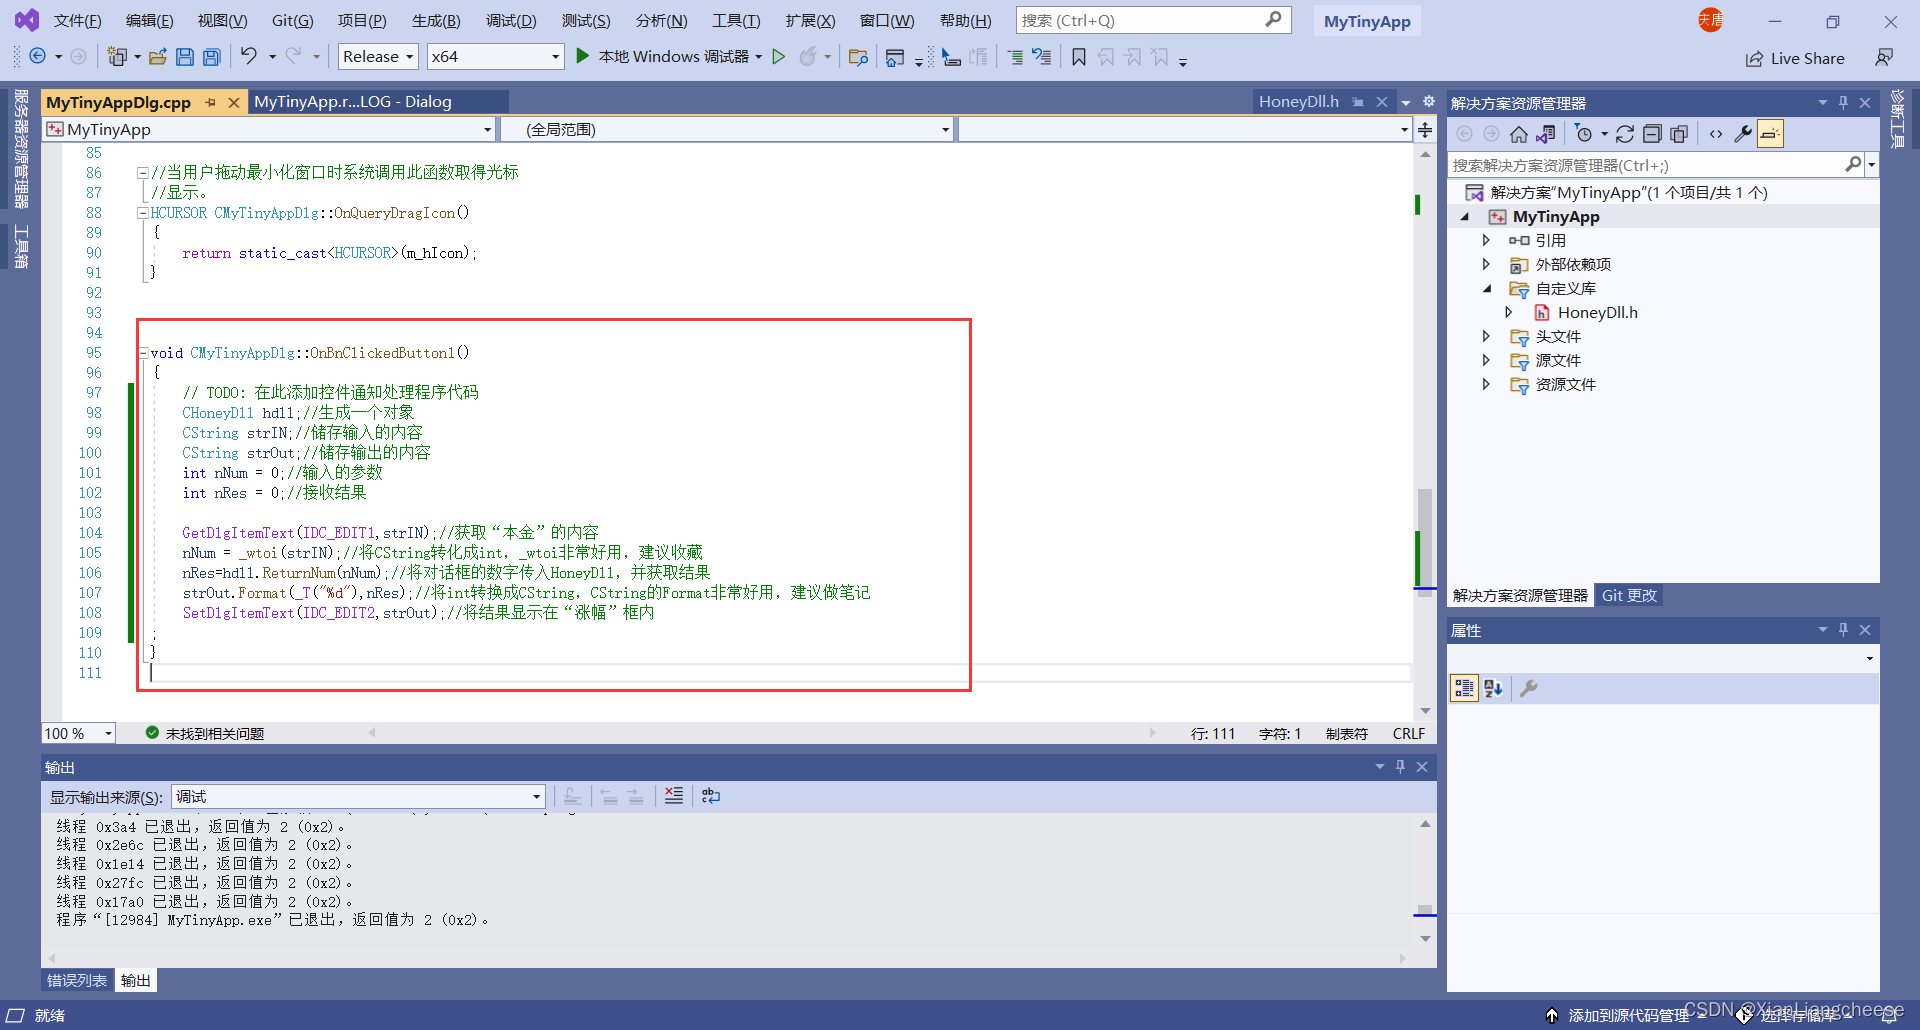The image size is (1920, 1030).
Task: Open the output source 调试 dropdown
Action: tap(358, 796)
